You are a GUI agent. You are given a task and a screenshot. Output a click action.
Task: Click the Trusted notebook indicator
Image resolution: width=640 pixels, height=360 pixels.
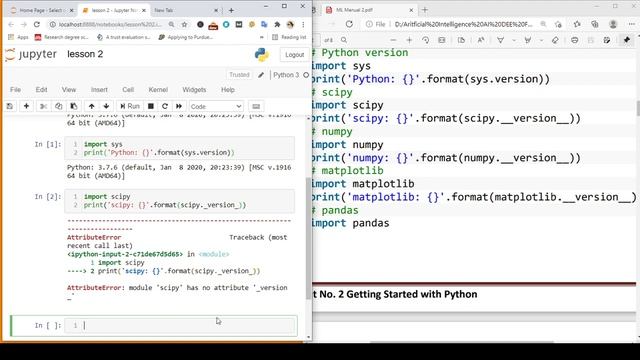click(239, 75)
